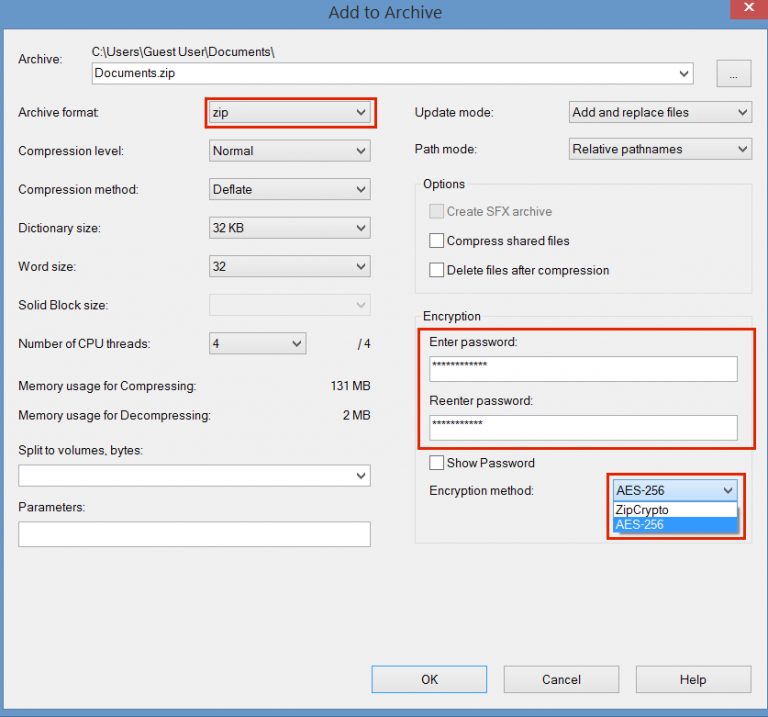This screenshot has height=717, width=768.
Task: Click the OK button
Action: pos(429,679)
